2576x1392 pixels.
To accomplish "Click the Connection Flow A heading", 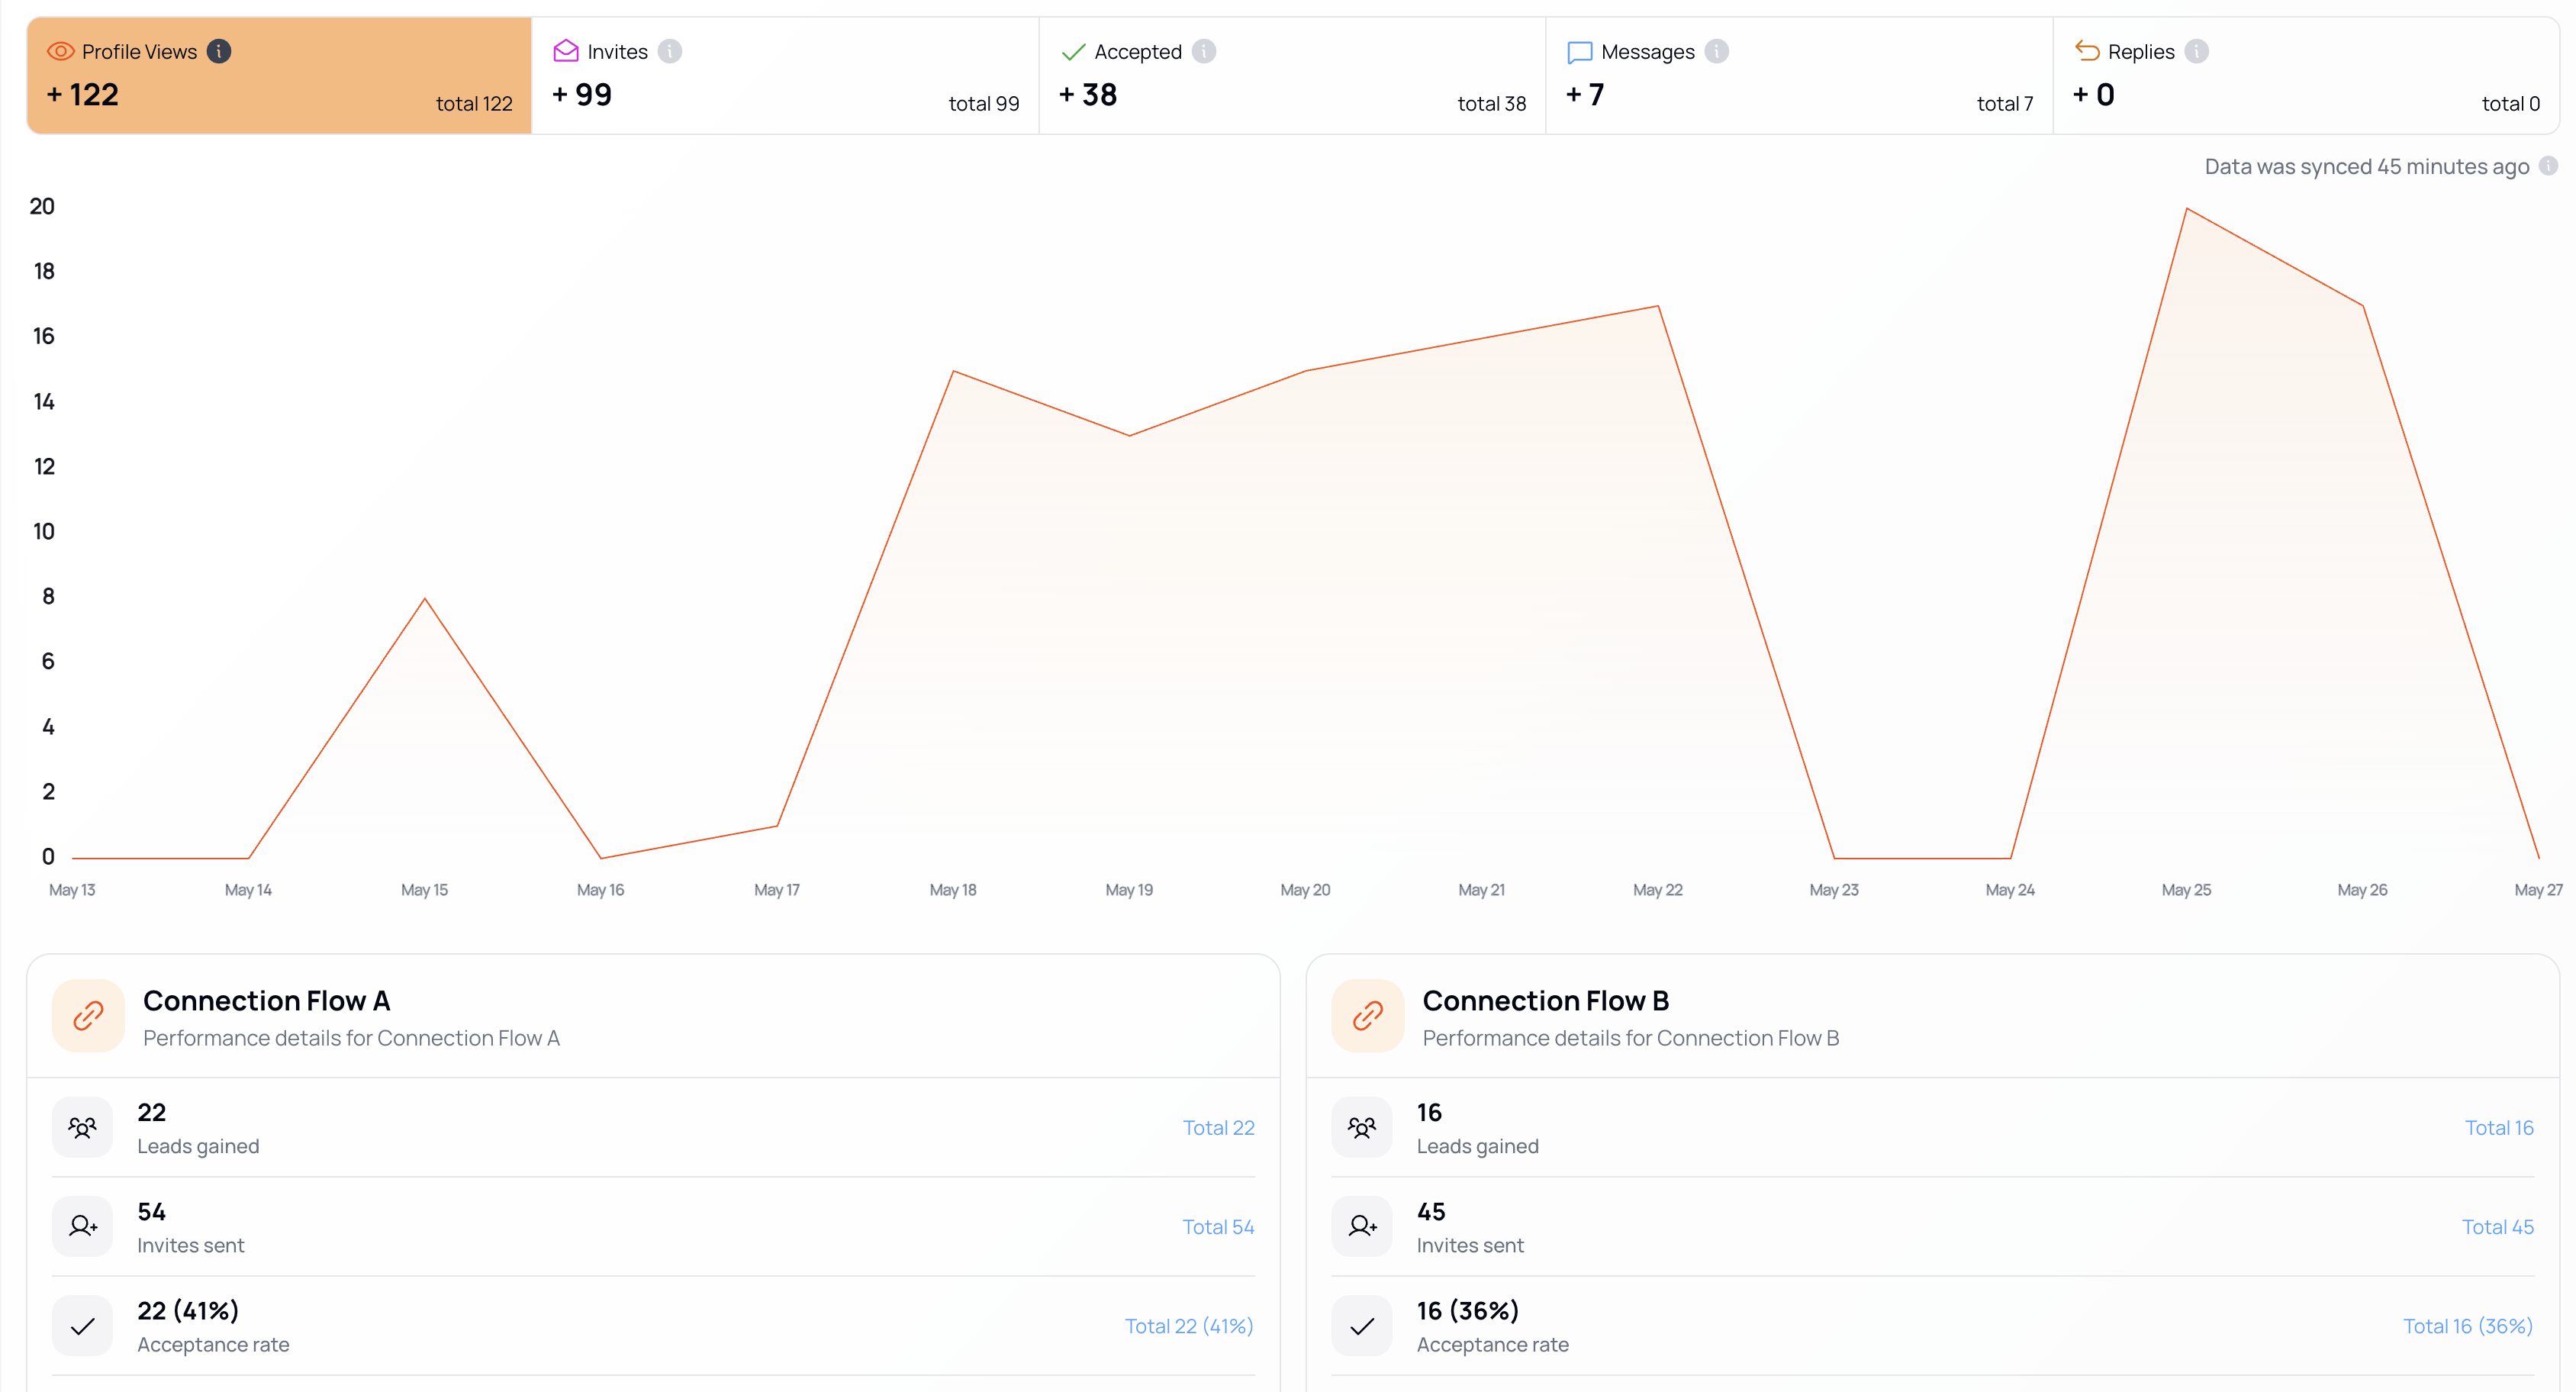I will pos(267,1001).
